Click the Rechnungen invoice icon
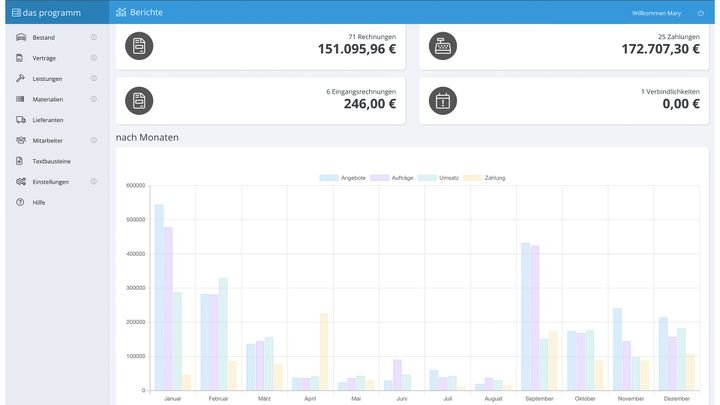 point(139,46)
